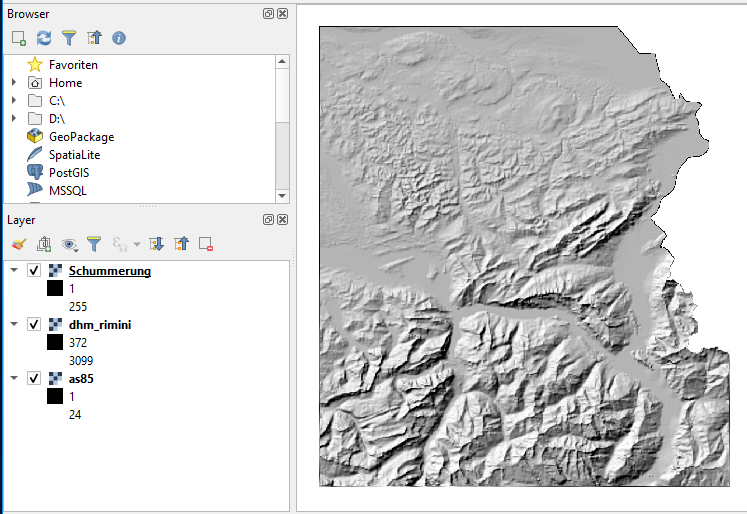Remove selected layer using Layer toolbar icon

[206, 243]
